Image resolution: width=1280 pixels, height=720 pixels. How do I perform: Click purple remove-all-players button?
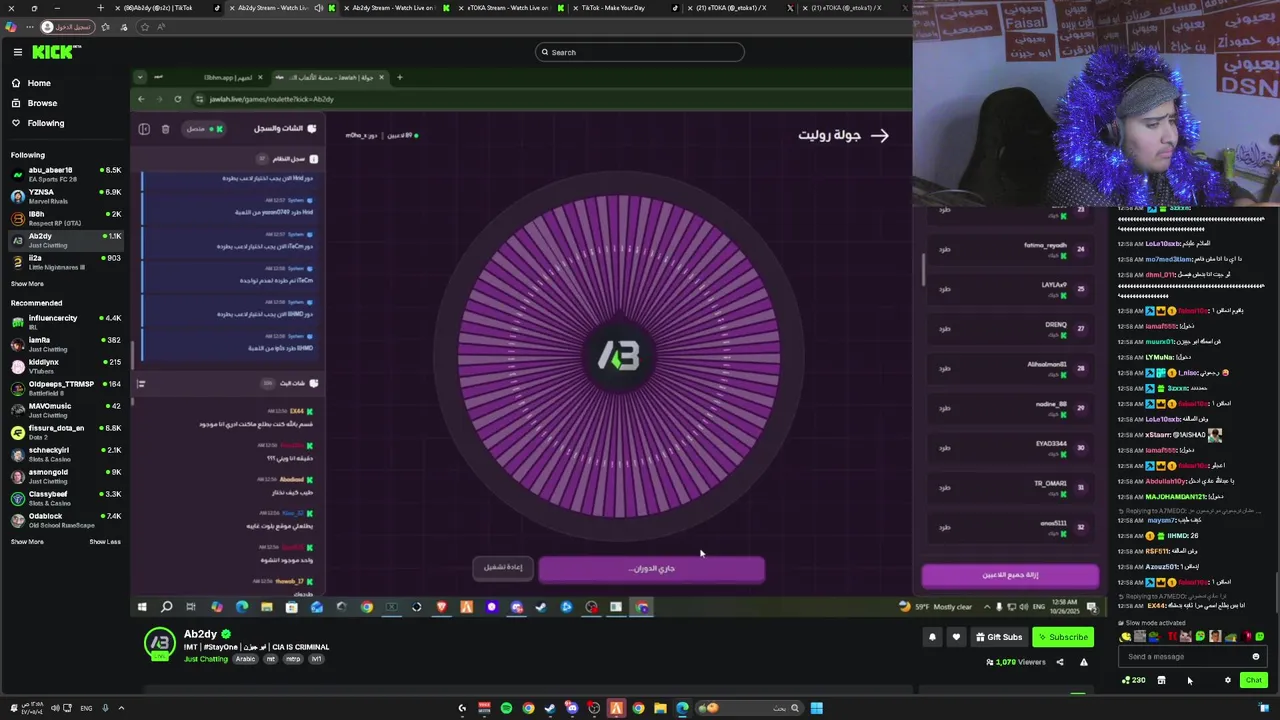1010,575
